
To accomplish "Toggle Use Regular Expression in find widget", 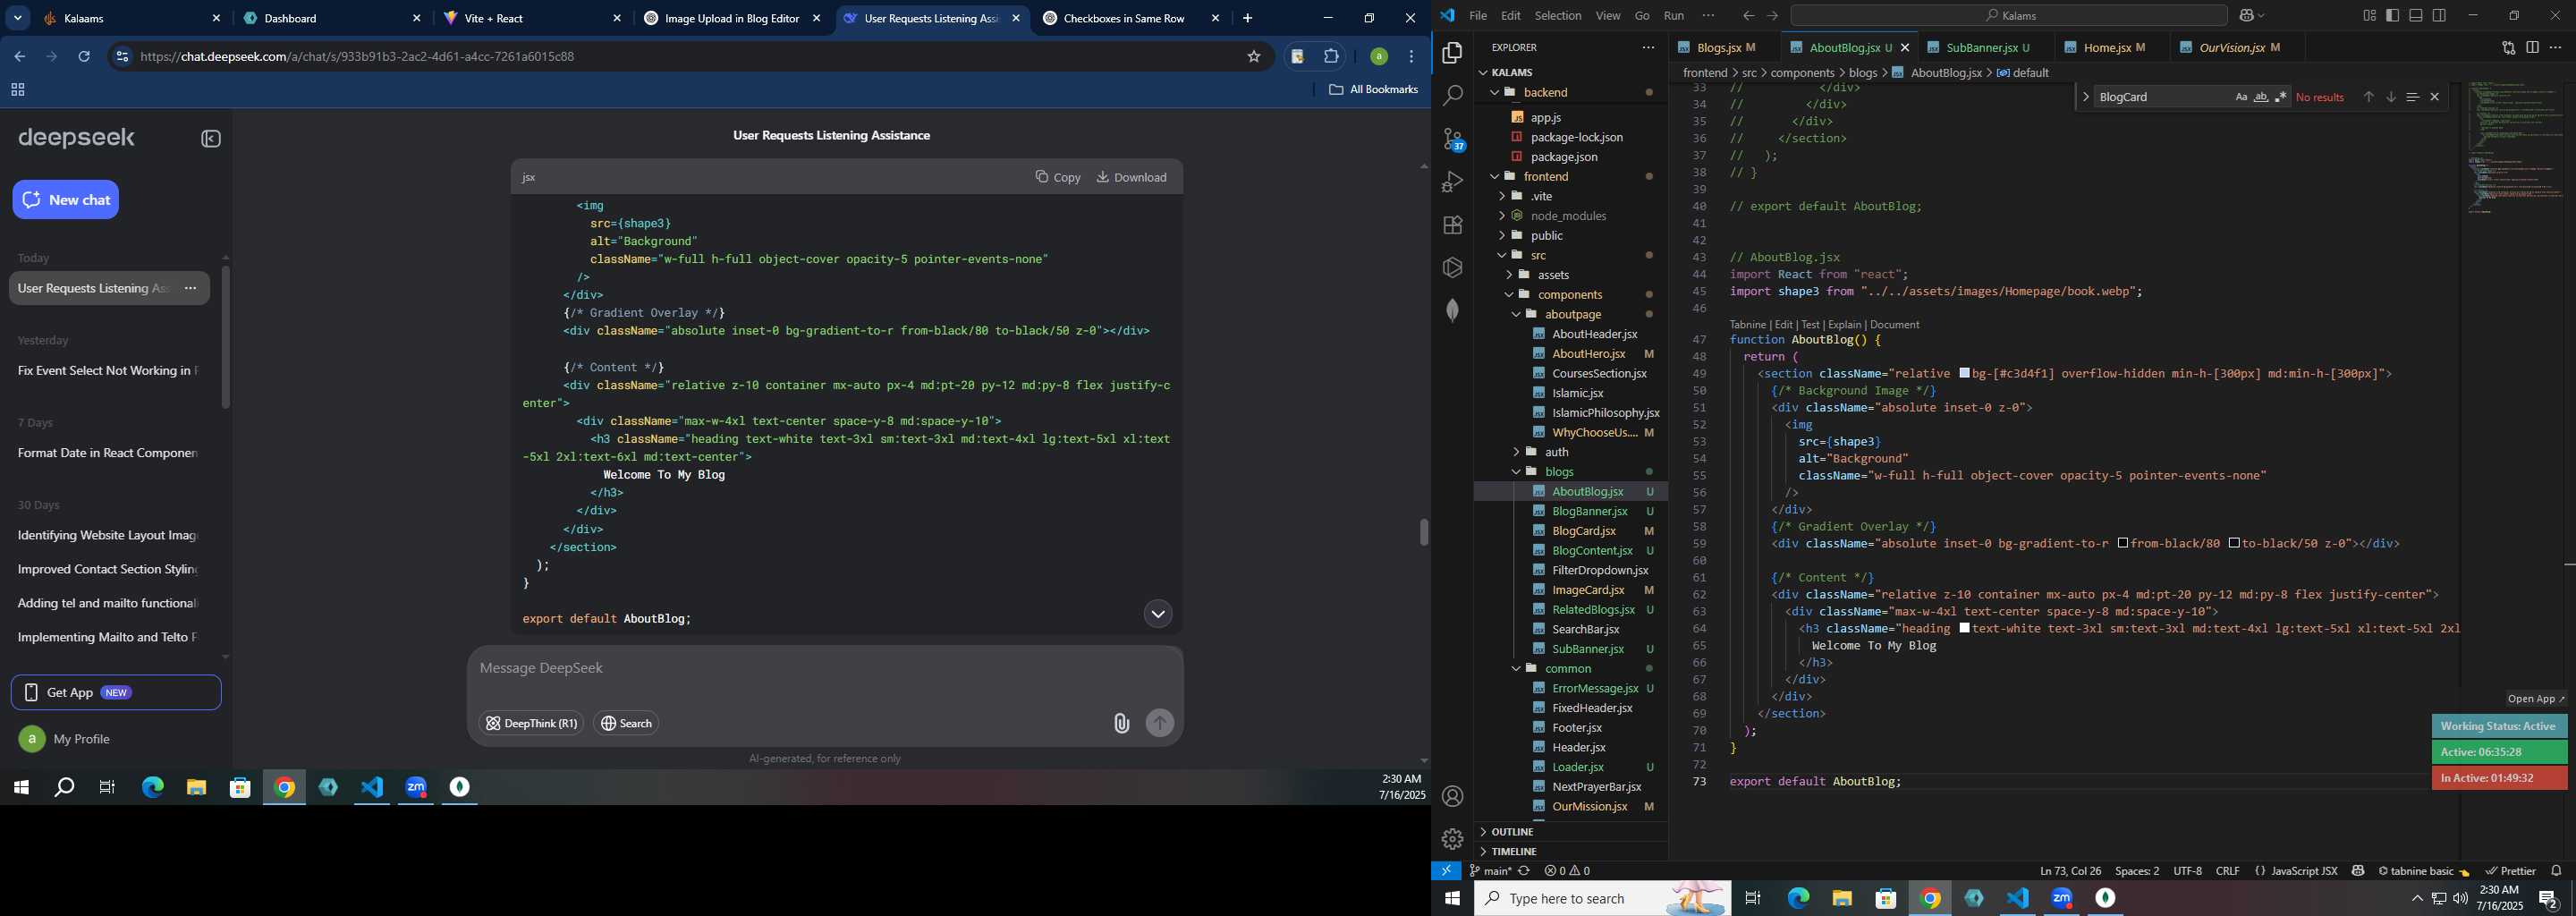I will pos(2281,97).
